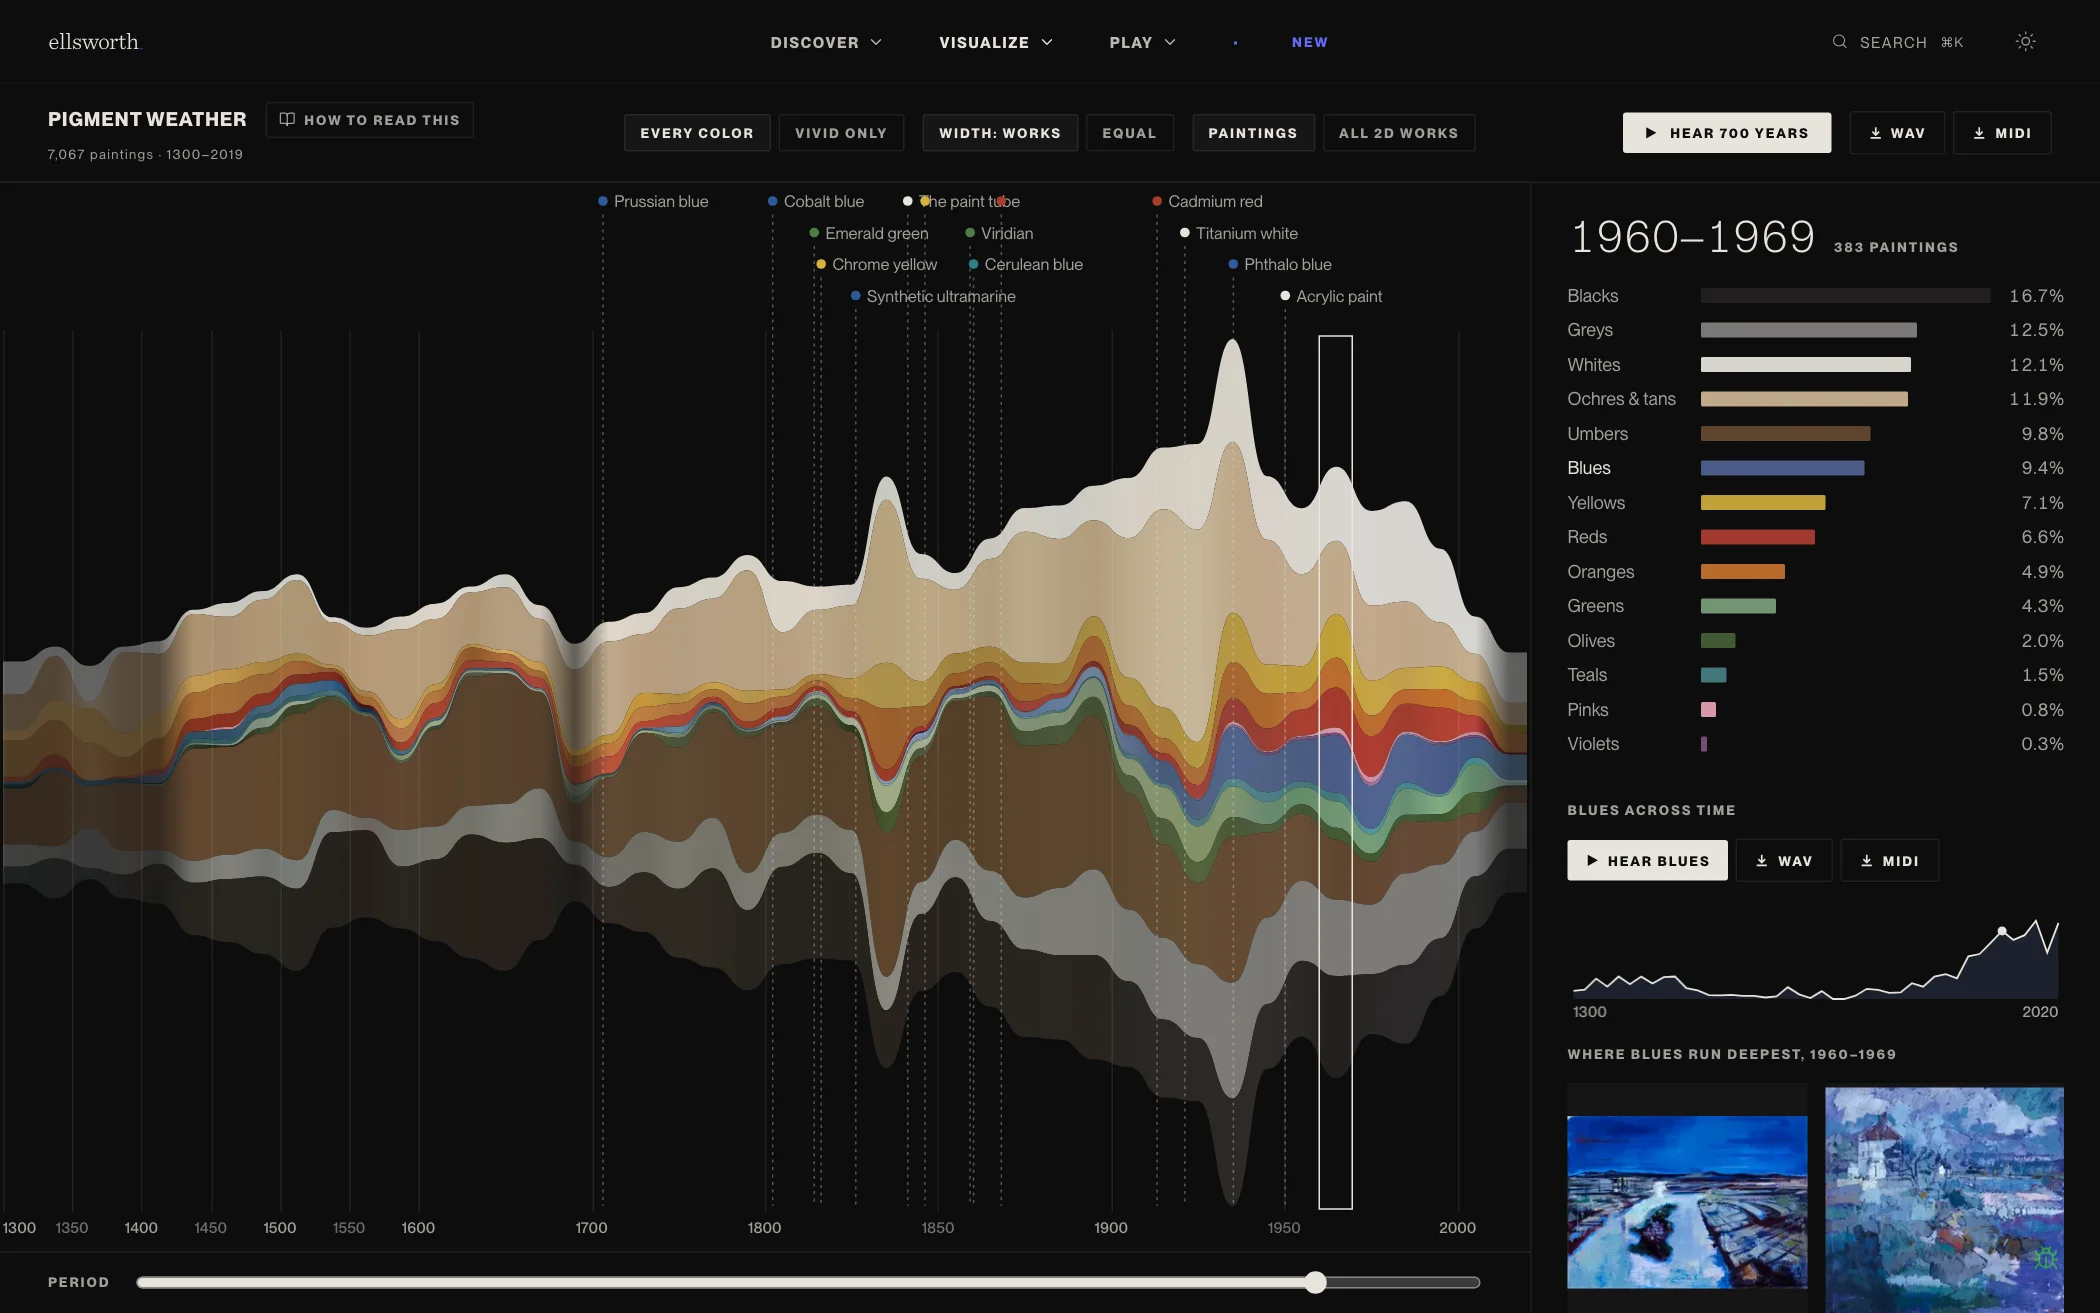Select Reds row in color list

(x=1815, y=537)
